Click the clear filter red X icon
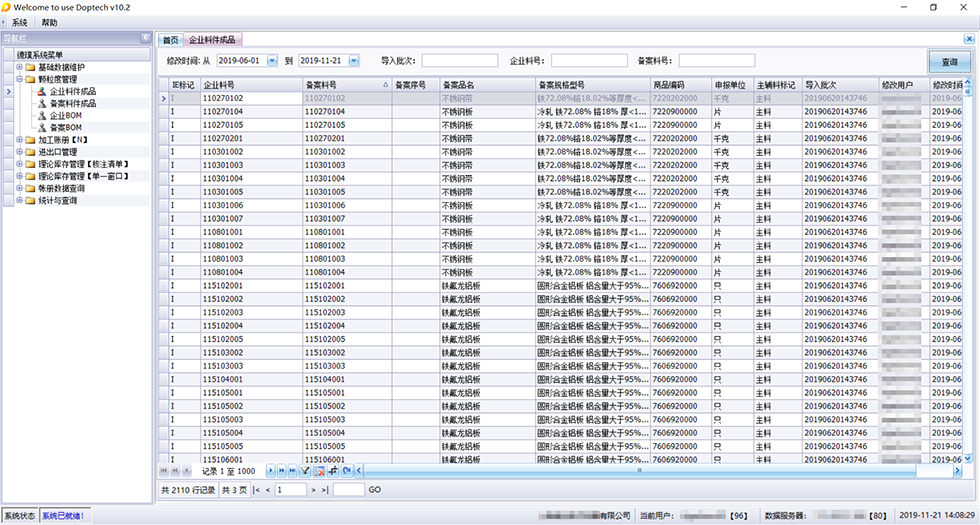Viewport: 980px width, 525px height. (320, 470)
